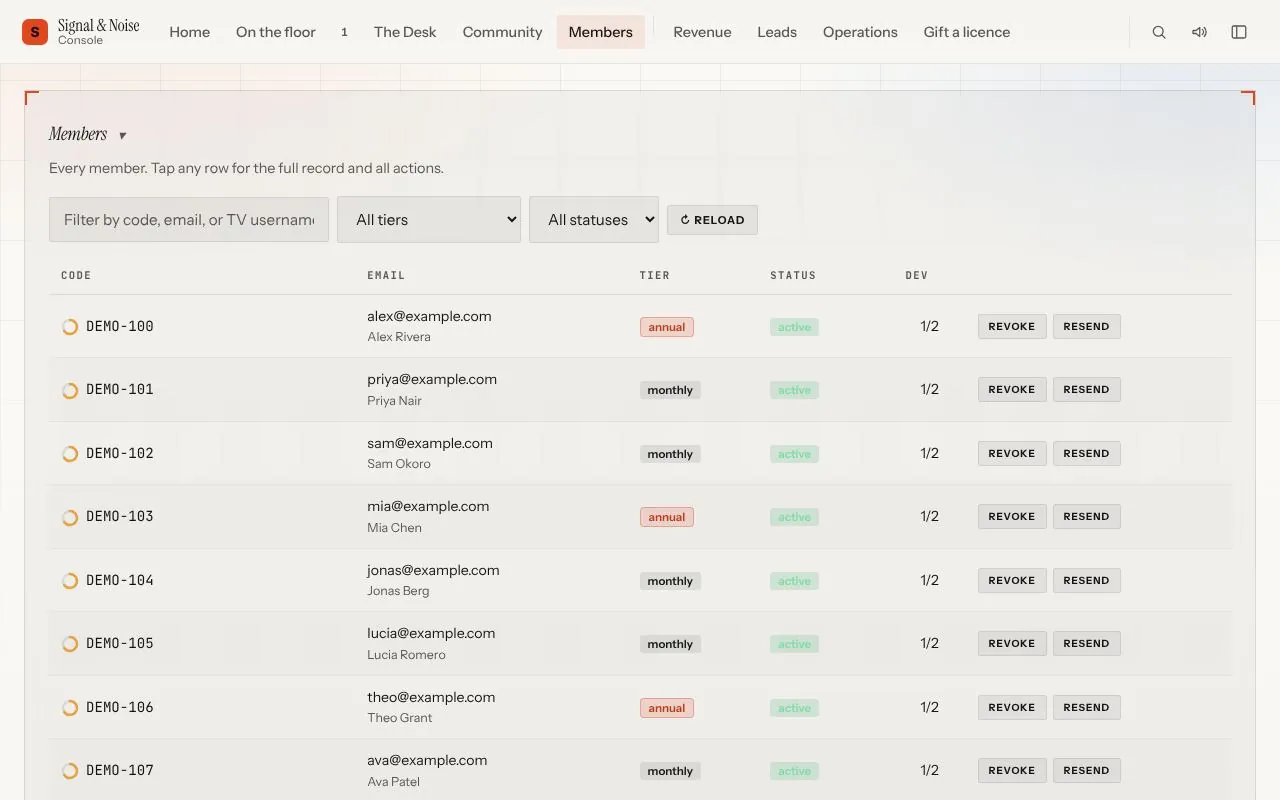This screenshot has height=800, width=1280.
Task: Open the Community tab
Action: point(502,32)
